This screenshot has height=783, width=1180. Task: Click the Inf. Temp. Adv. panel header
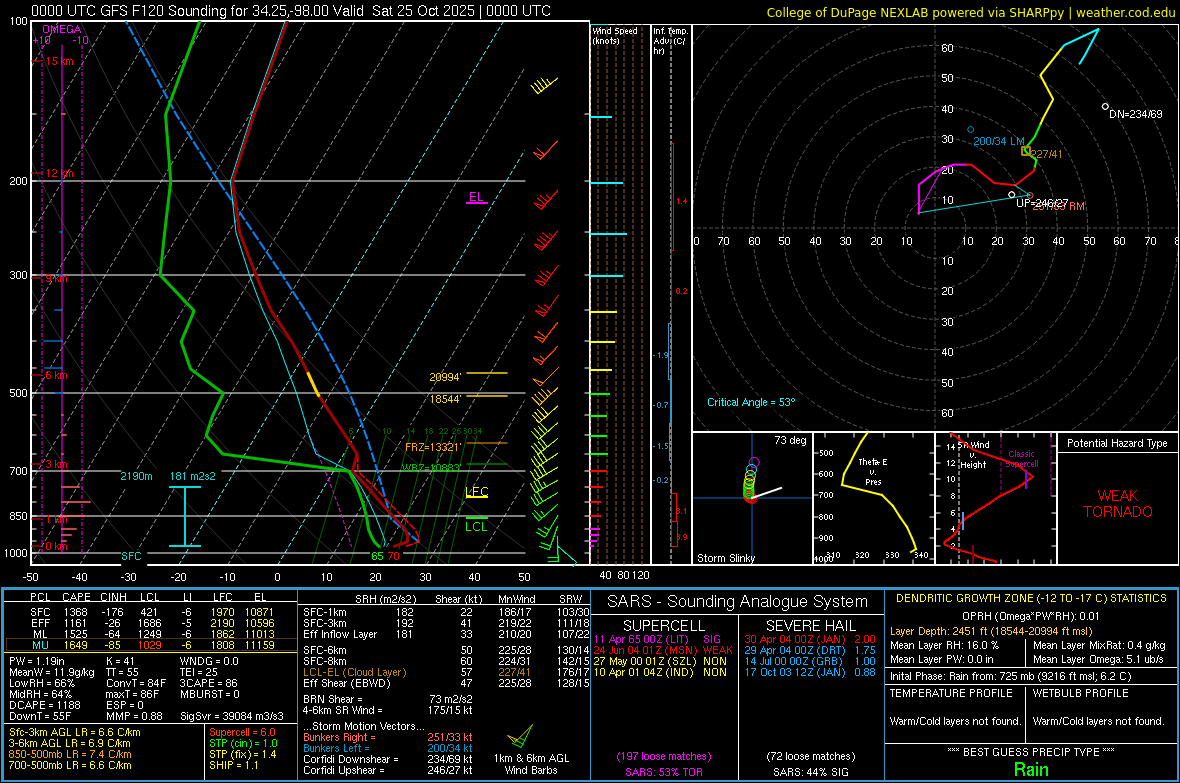pos(670,41)
